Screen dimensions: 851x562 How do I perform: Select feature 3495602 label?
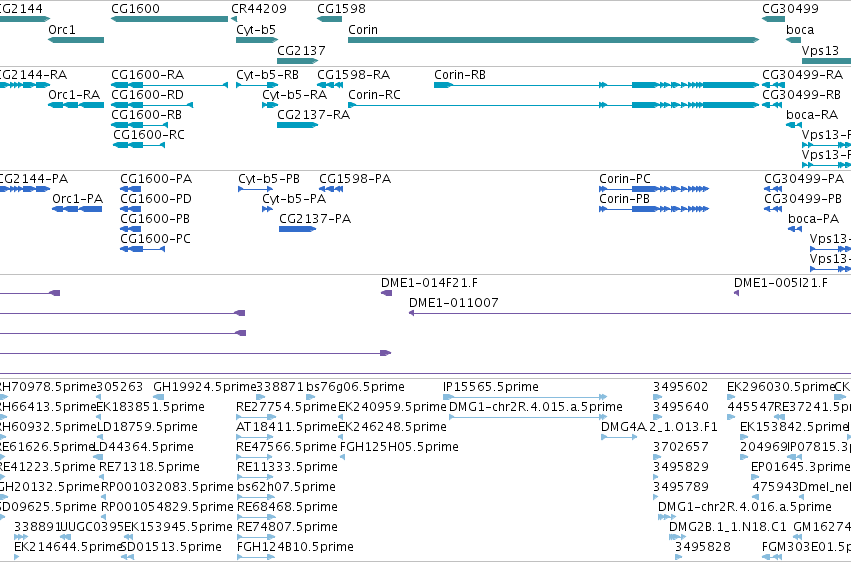click(x=681, y=387)
